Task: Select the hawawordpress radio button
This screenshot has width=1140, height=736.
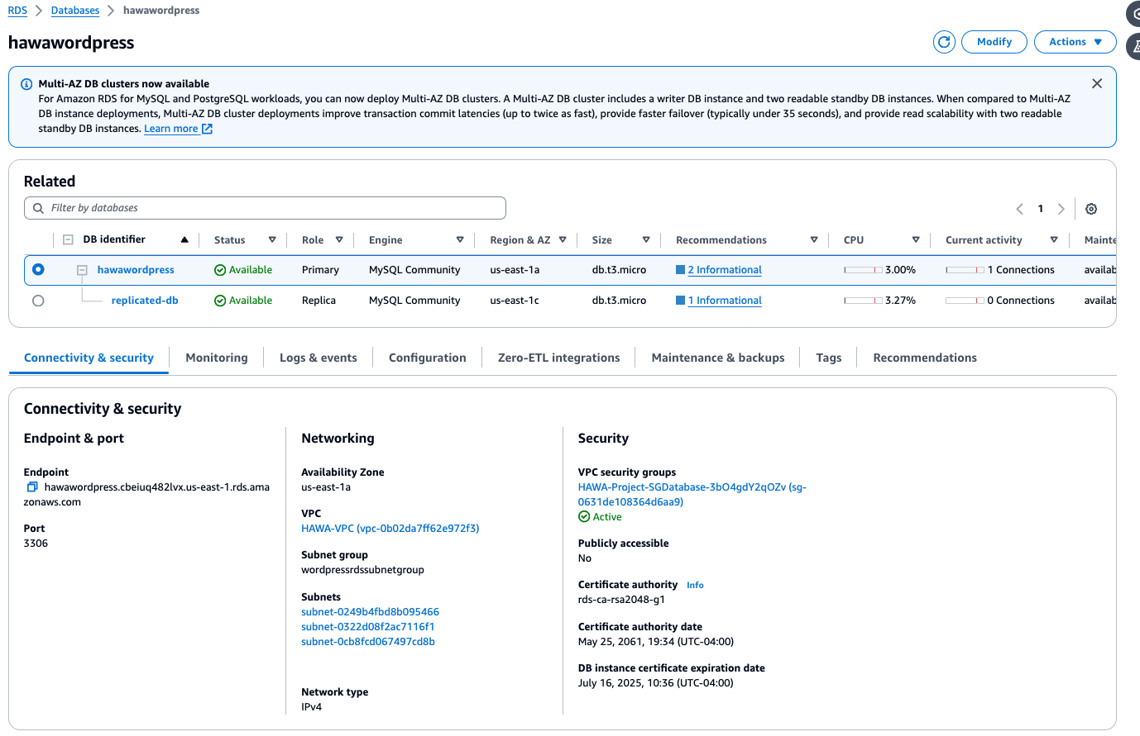Action: pos(38,269)
